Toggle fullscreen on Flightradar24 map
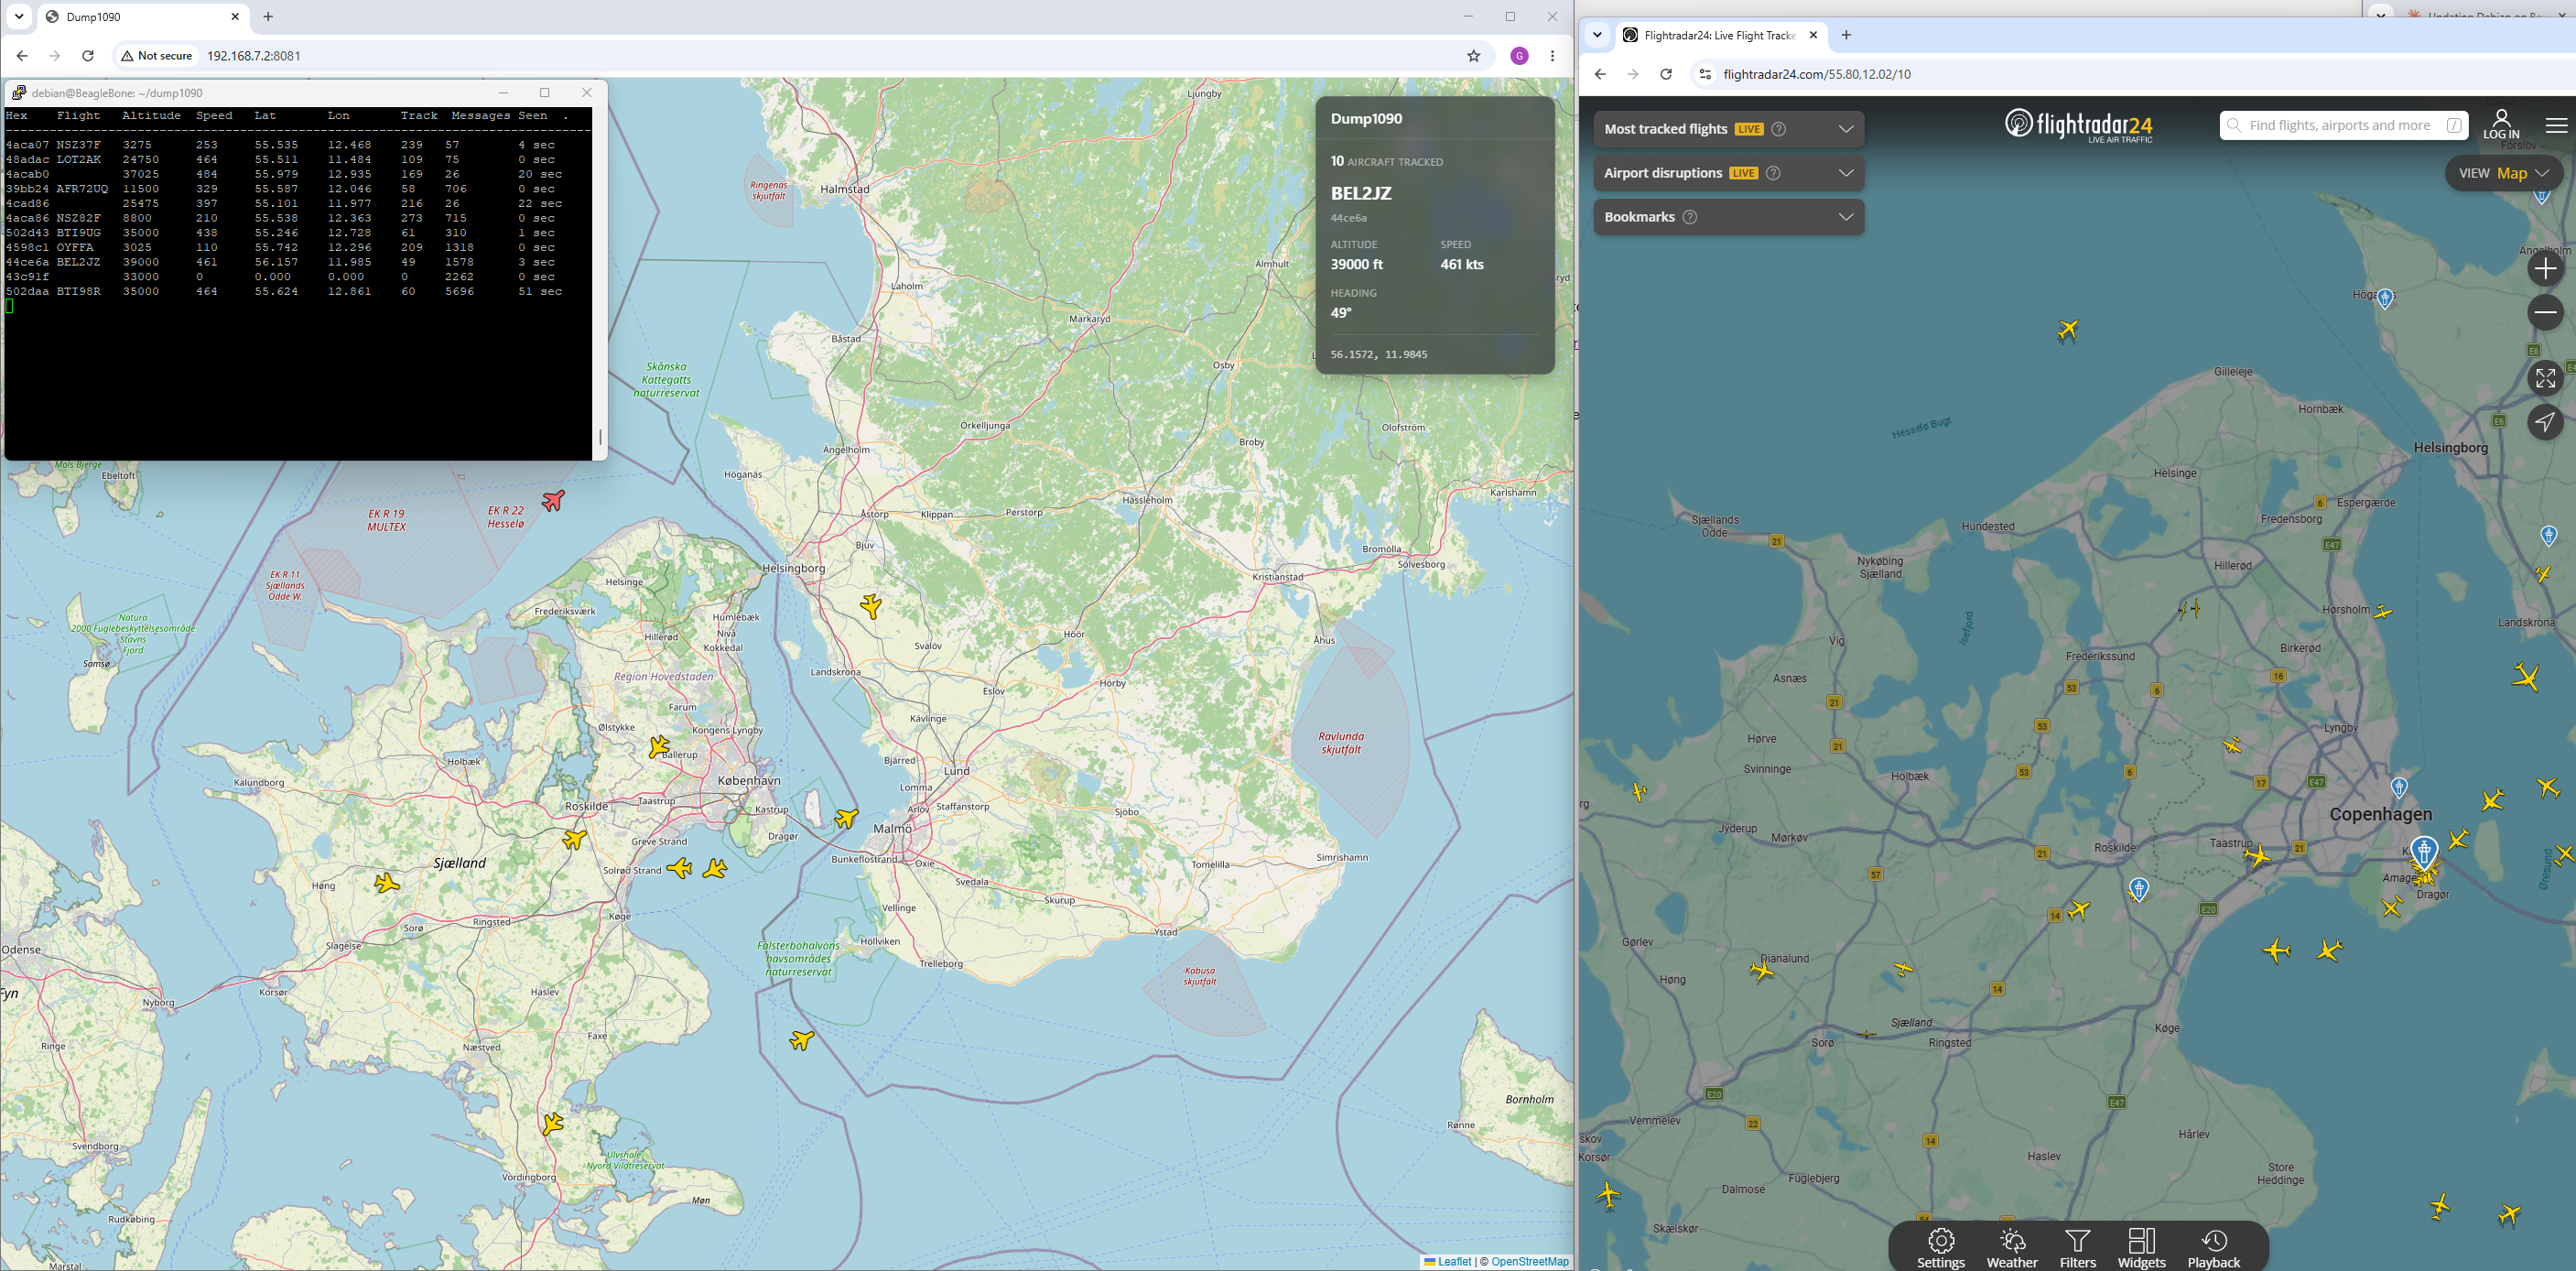Screen dimensions: 2576x1271 click(2545, 378)
